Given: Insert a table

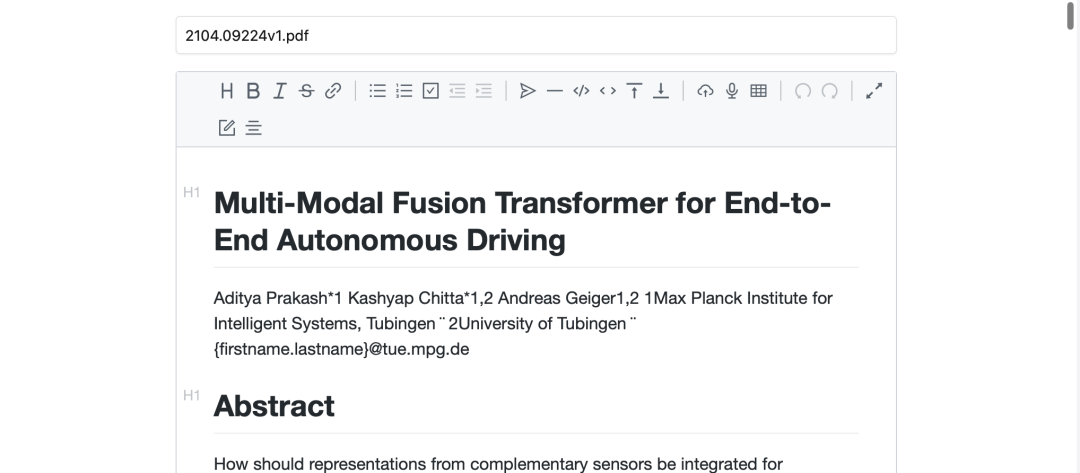Looking at the screenshot, I should tap(758, 91).
